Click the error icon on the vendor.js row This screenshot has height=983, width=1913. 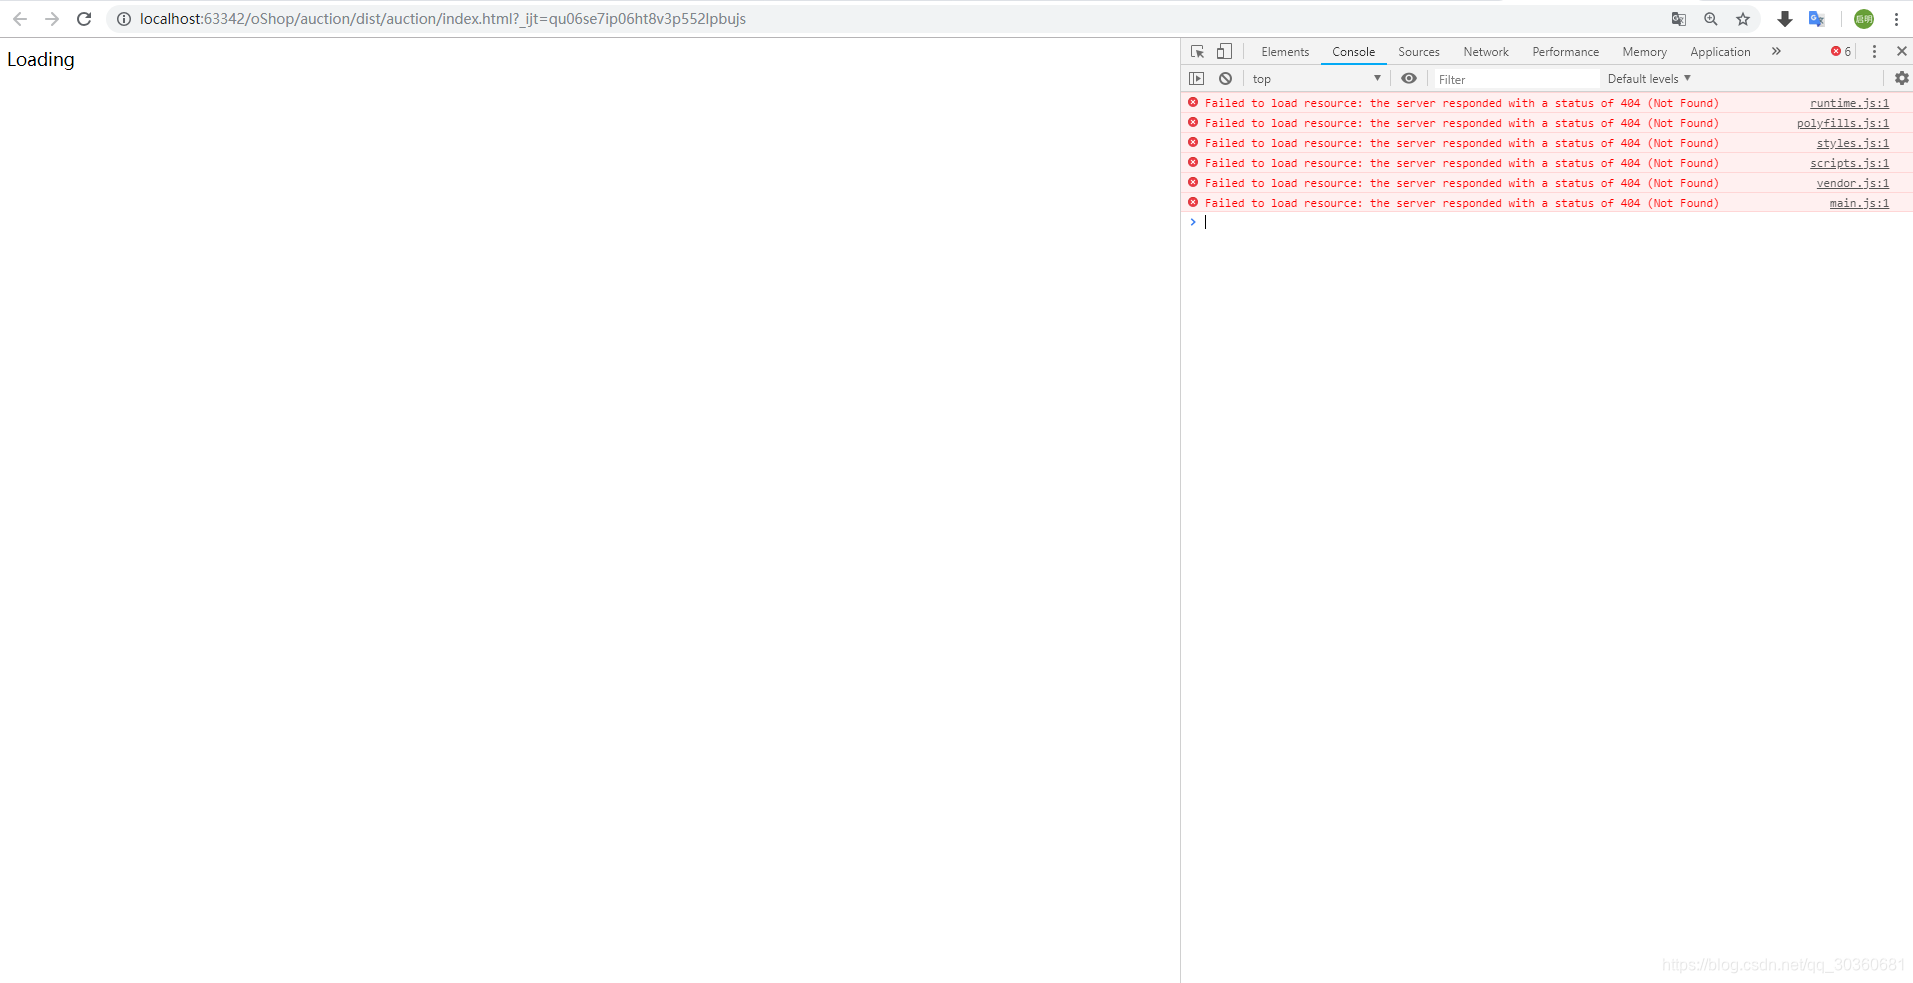tap(1193, 182)
